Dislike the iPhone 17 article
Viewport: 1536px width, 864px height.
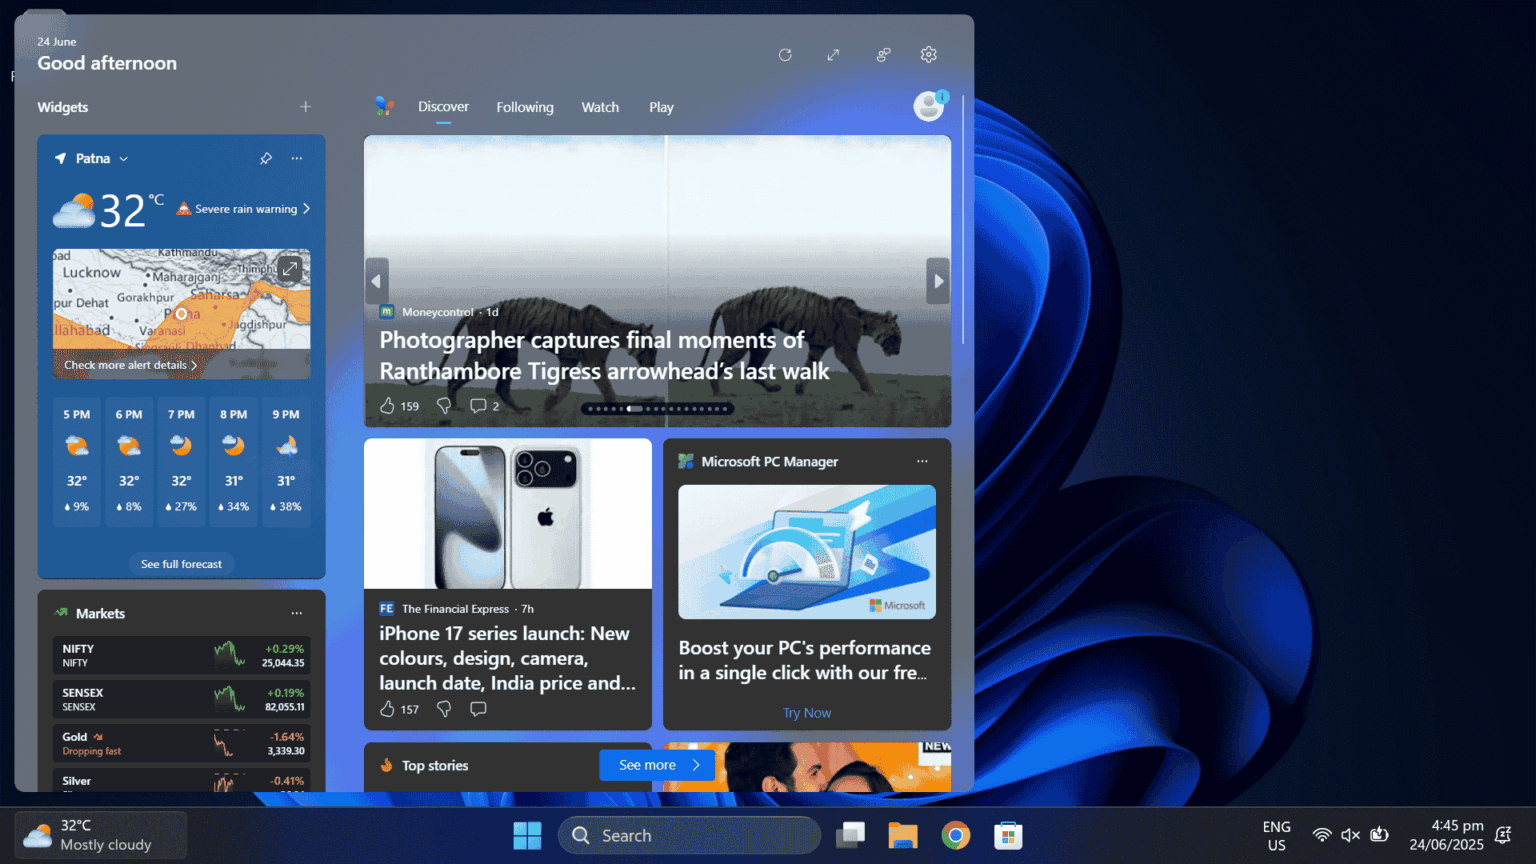[x=443, y=708]
